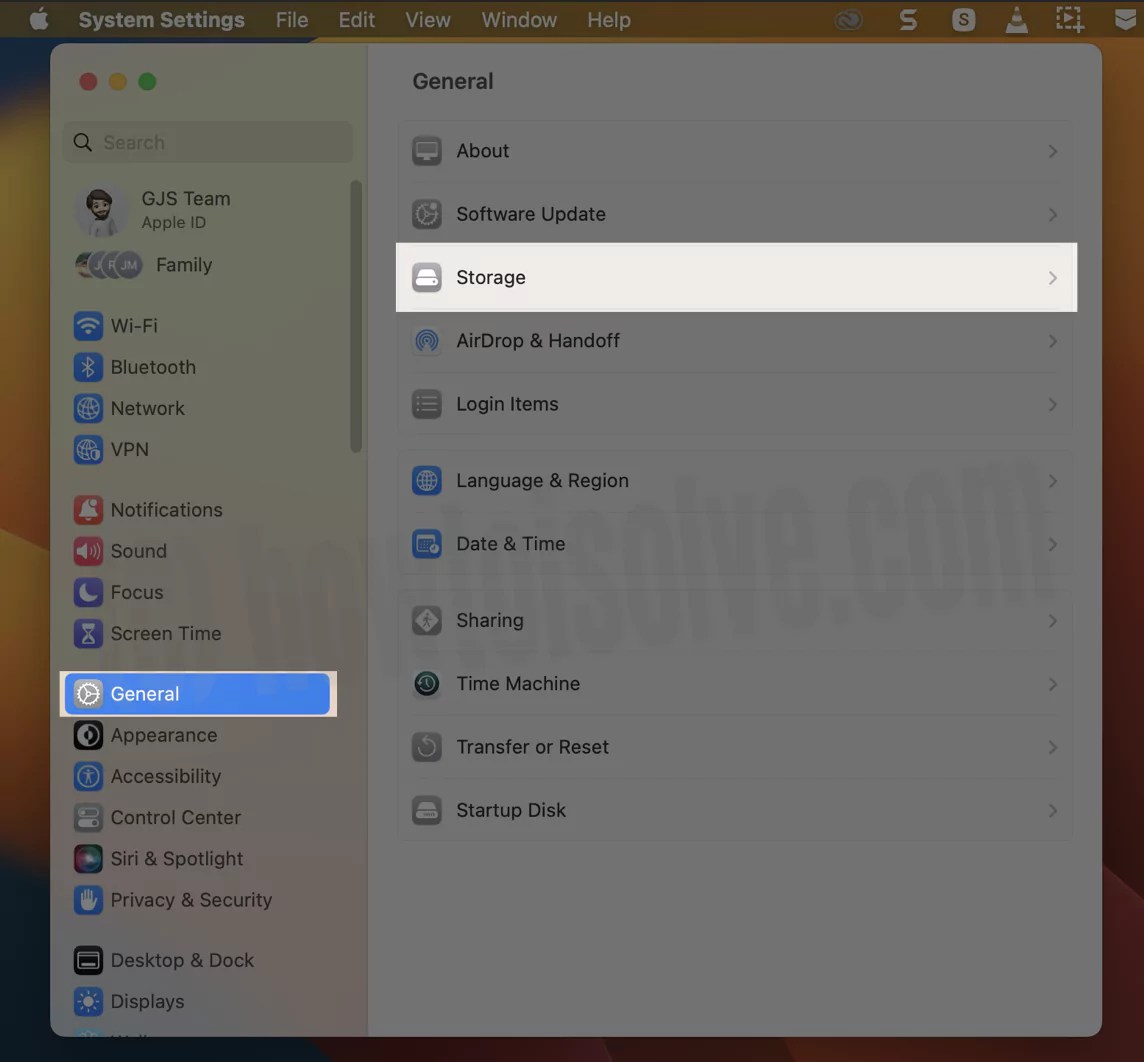This screenshot has height=1062, width=1144.
Task: Open the Window menu
Action: 518,19
